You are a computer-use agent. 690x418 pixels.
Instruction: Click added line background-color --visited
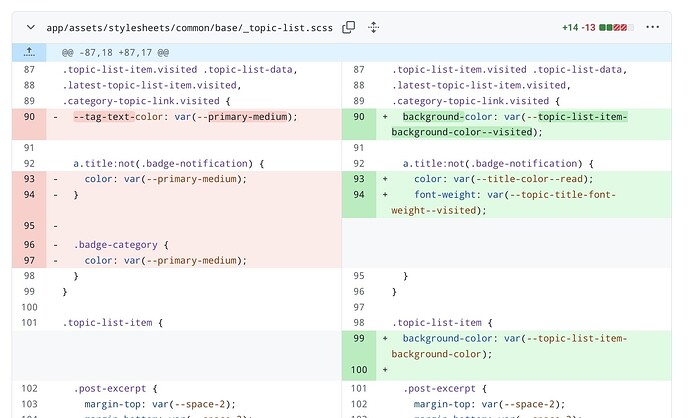pyautogui.click(x=510, y=125)
